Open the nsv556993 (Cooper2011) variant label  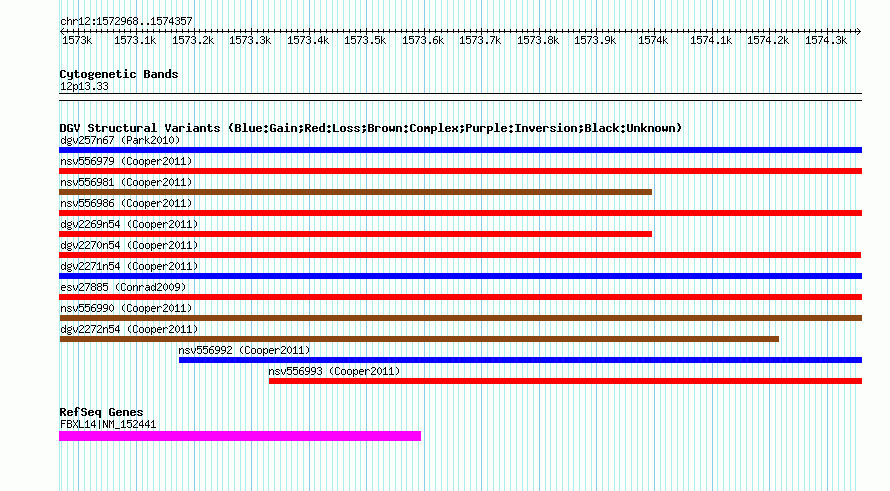pyautogui.click(x=334, y=371)
